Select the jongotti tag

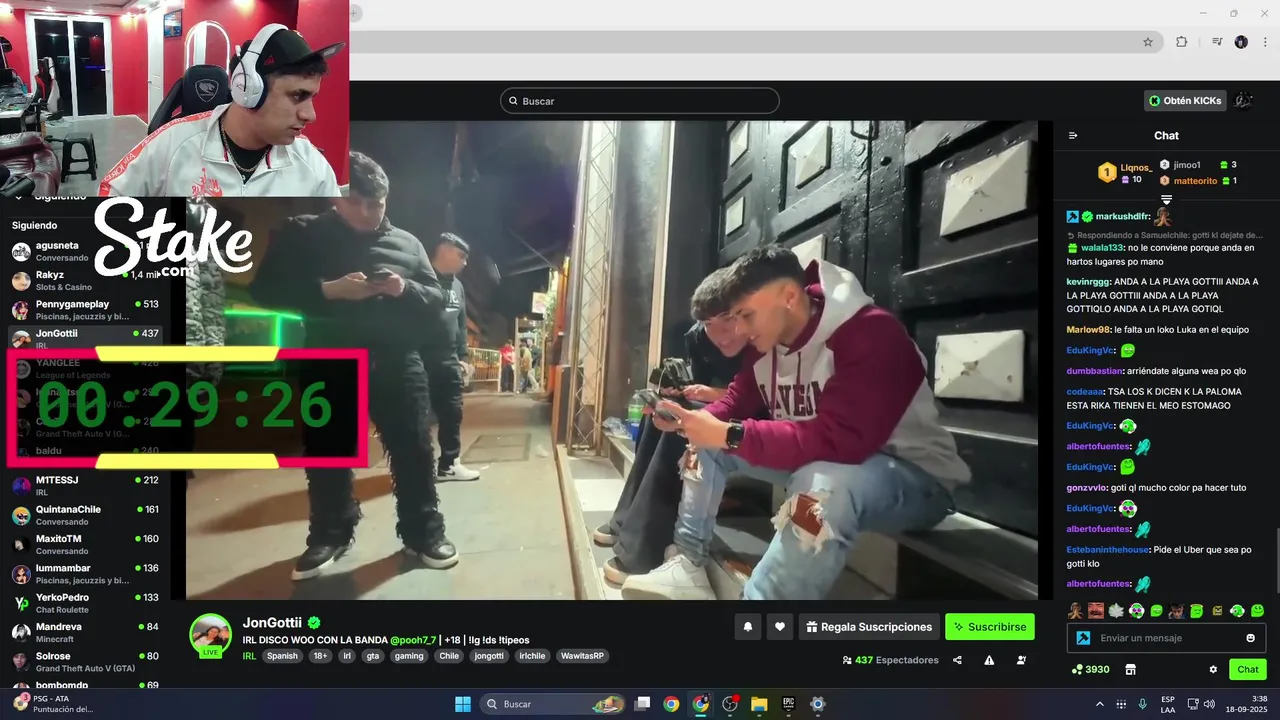tap(489, 656)
